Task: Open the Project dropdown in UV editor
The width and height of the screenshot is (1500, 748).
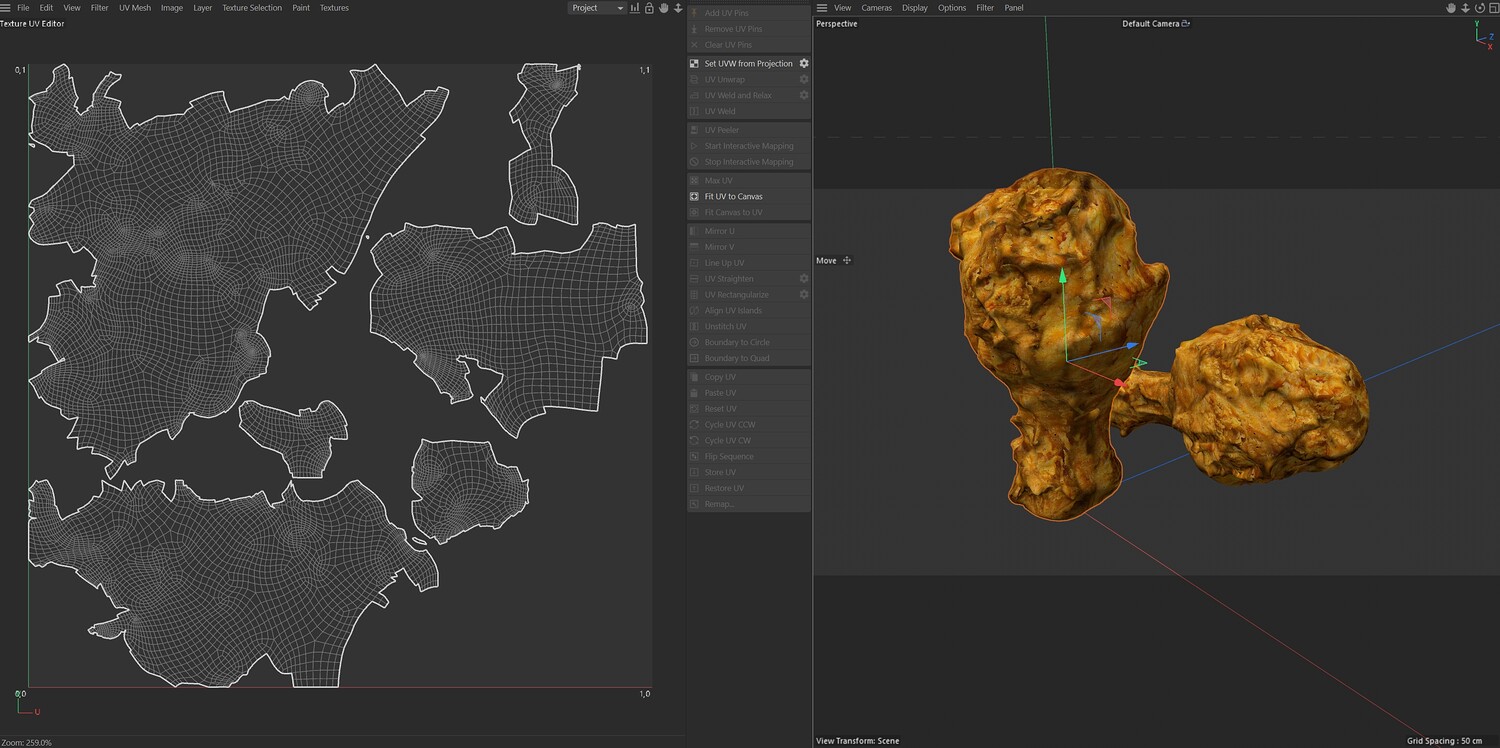Action: tap(597, 8)
